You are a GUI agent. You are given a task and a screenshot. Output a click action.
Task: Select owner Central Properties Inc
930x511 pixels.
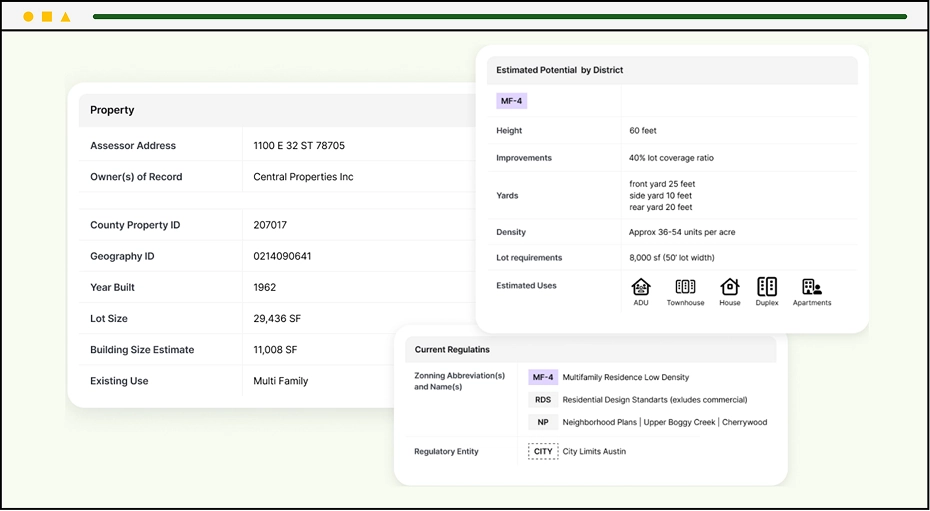coord(303,177)
